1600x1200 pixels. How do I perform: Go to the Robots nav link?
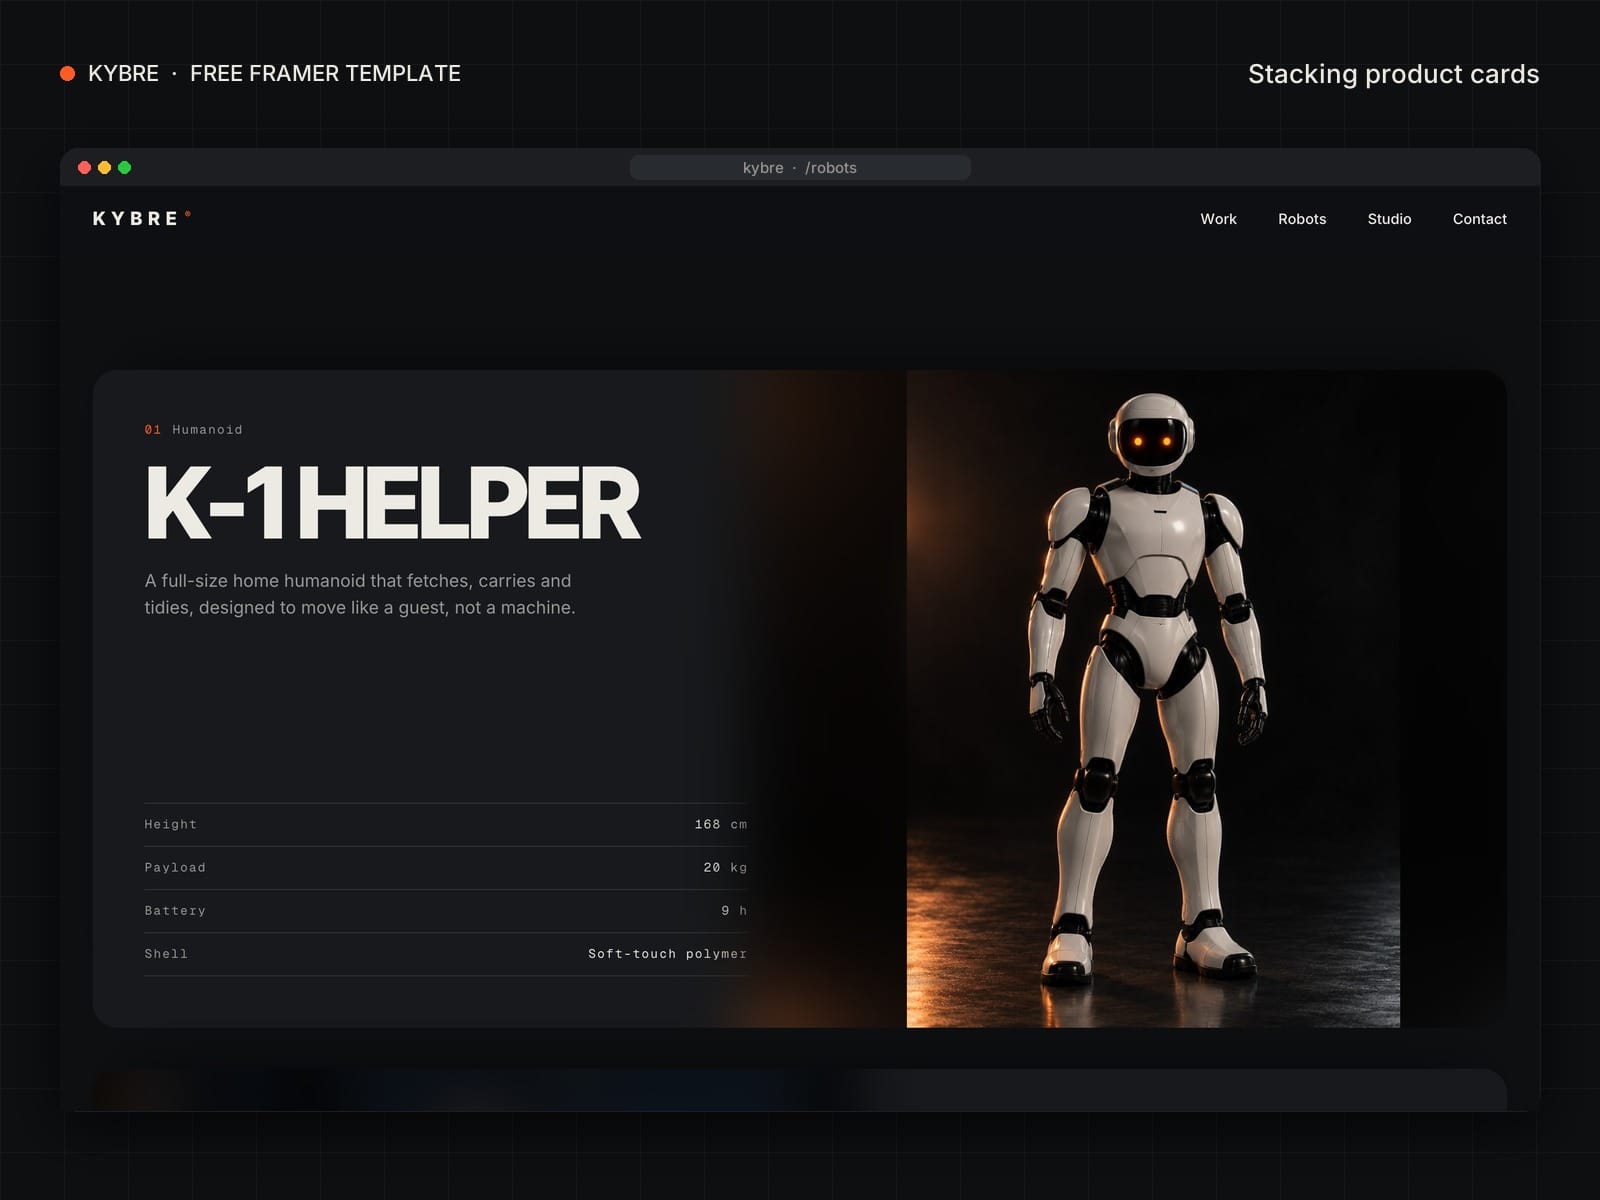pyautogui.click(x=1302, y=219)
